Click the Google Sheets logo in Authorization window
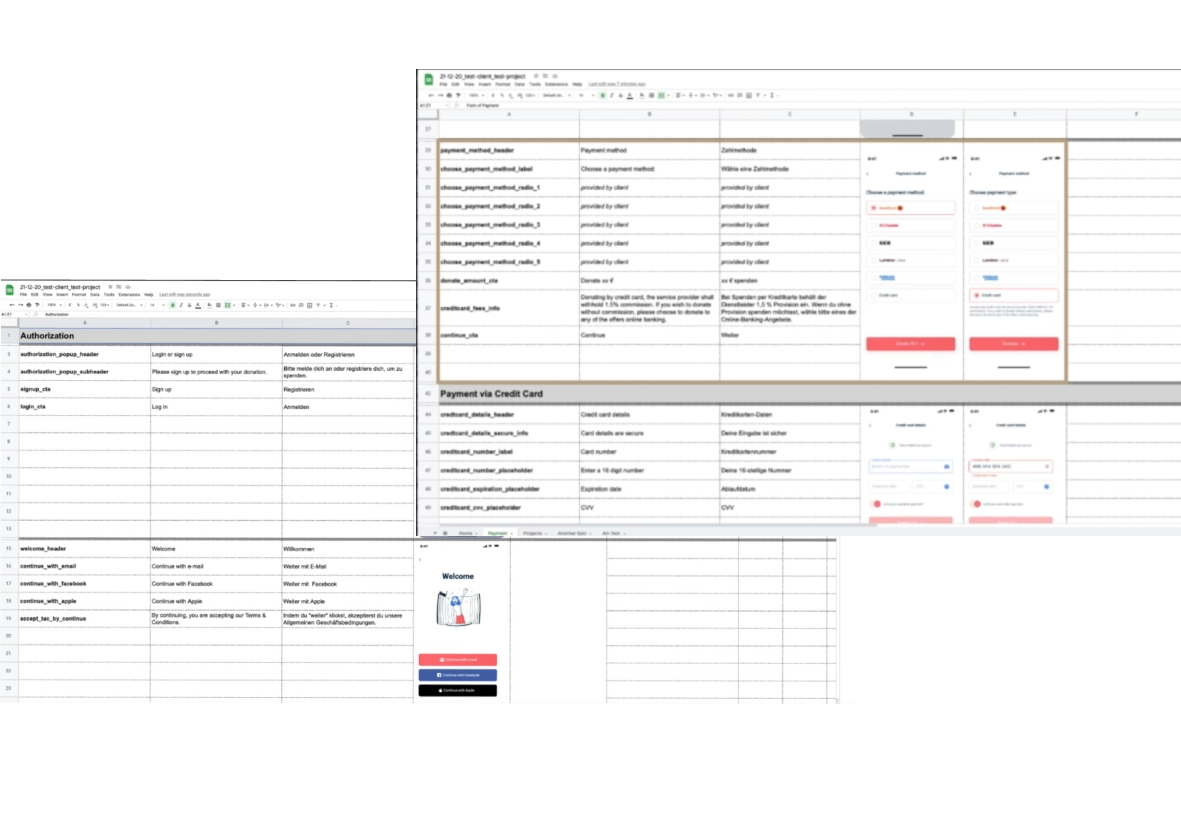1181x819 pixels. click(9, 290)
